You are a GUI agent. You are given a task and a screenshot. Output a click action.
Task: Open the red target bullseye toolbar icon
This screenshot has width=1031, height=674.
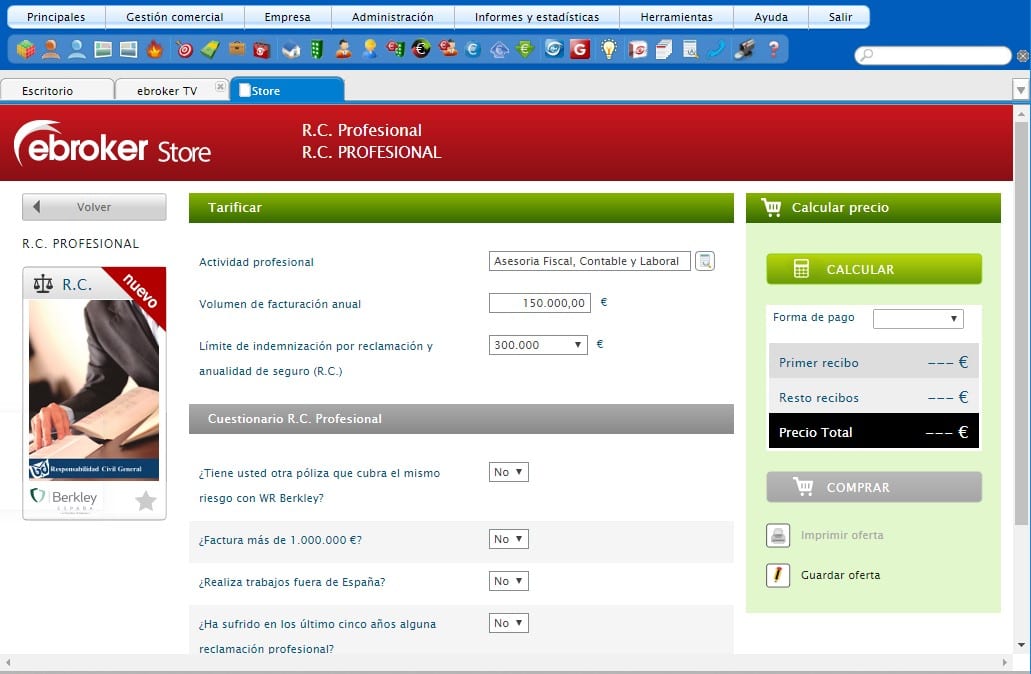pyautogui.click(x=185, y=49)
